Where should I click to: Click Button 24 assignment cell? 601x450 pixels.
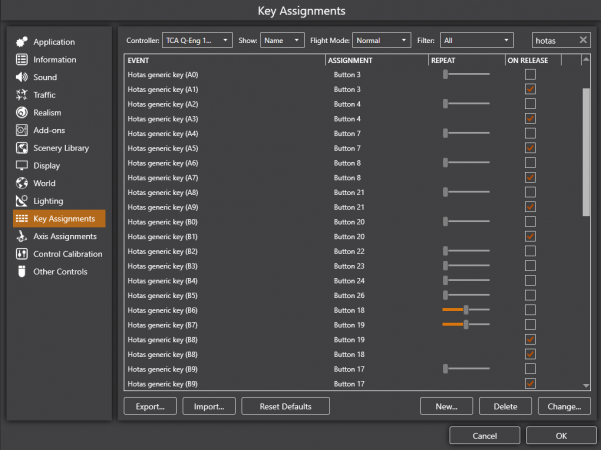pyautogui.click(x=349, y=281)
